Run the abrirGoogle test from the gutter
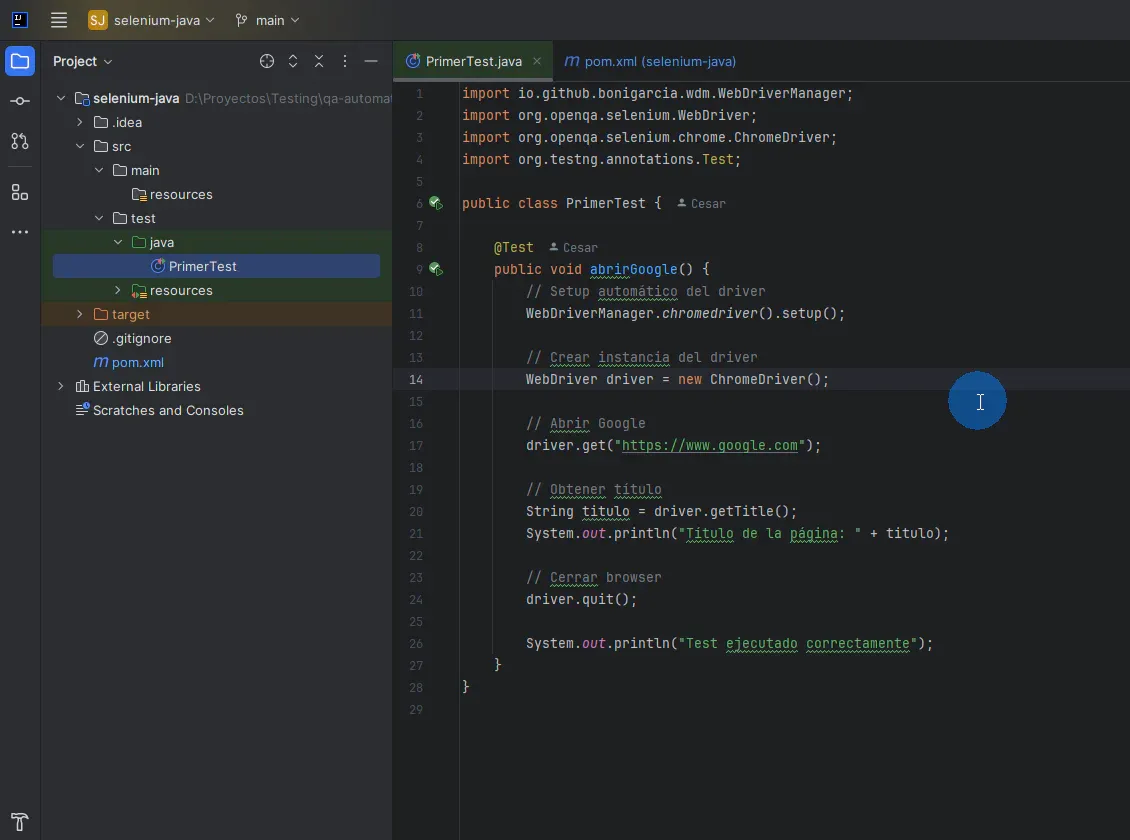The width and height of the screenshot is (1130, 840). click(x=436, y=269)
